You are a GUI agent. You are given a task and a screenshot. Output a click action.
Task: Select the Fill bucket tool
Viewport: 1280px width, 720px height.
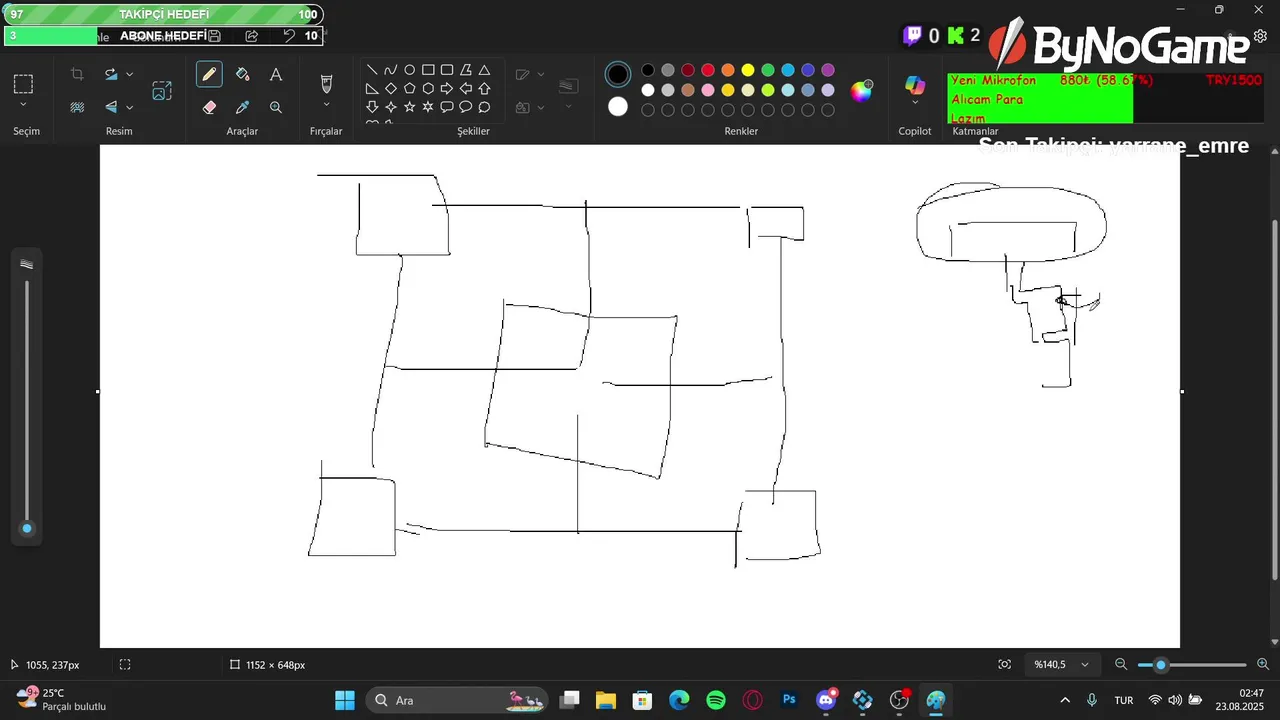(242, 75)
